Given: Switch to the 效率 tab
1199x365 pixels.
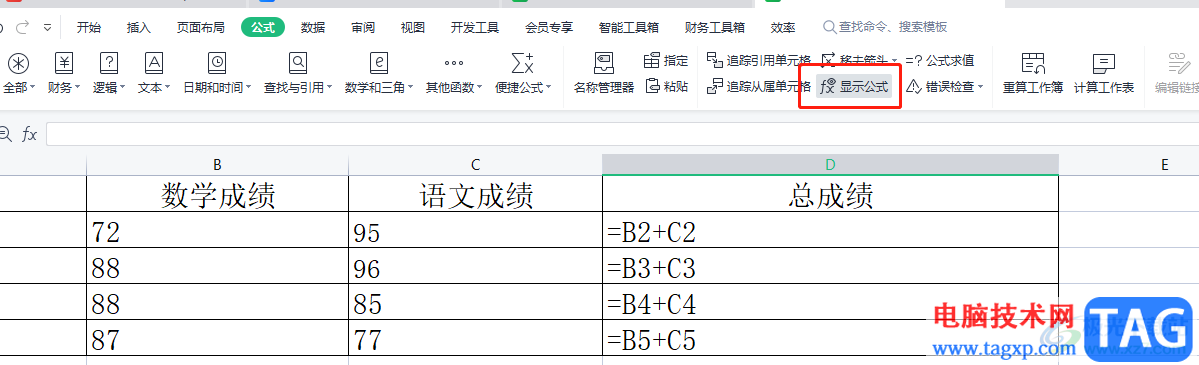Looking at the screenshot, I should (x=782, y=28).
